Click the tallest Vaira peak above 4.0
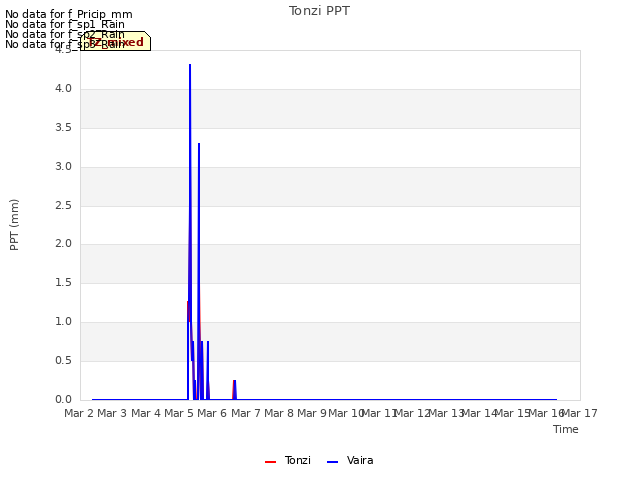This screenshot has width=640, height=480. point(190,65)
